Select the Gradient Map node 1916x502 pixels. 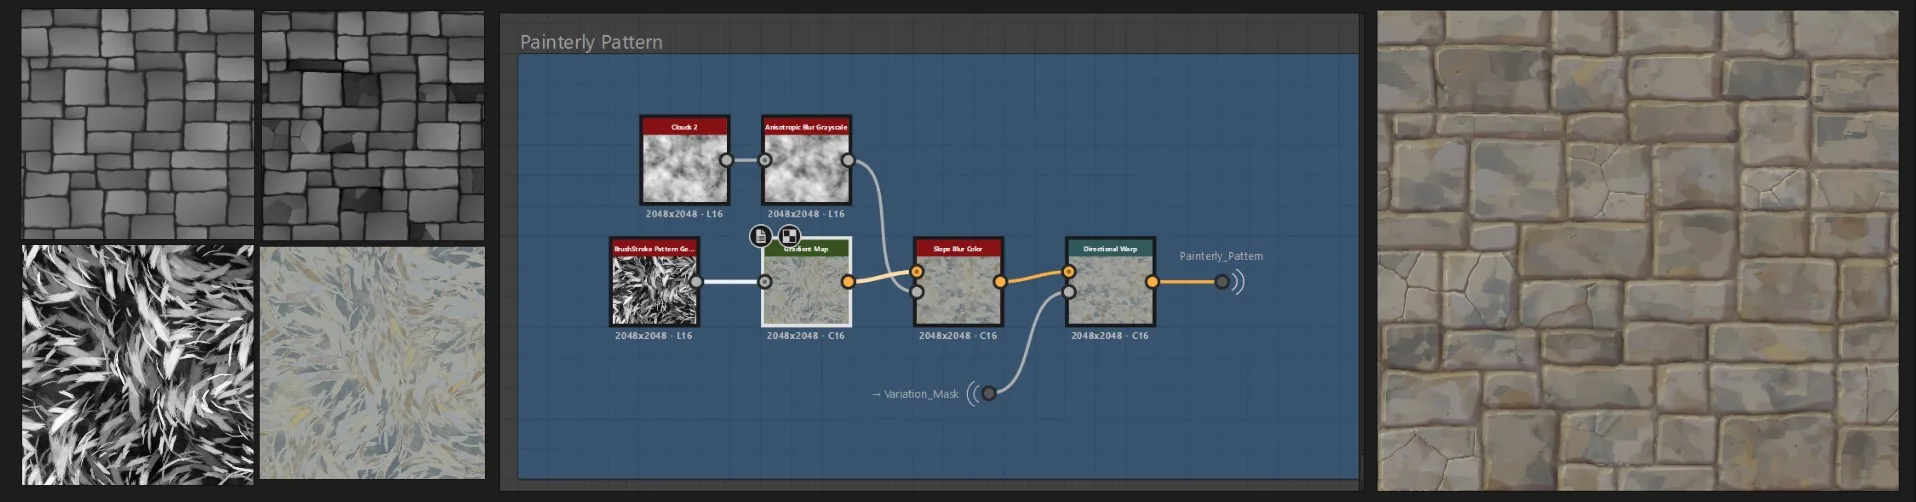[x=806, y=282]
